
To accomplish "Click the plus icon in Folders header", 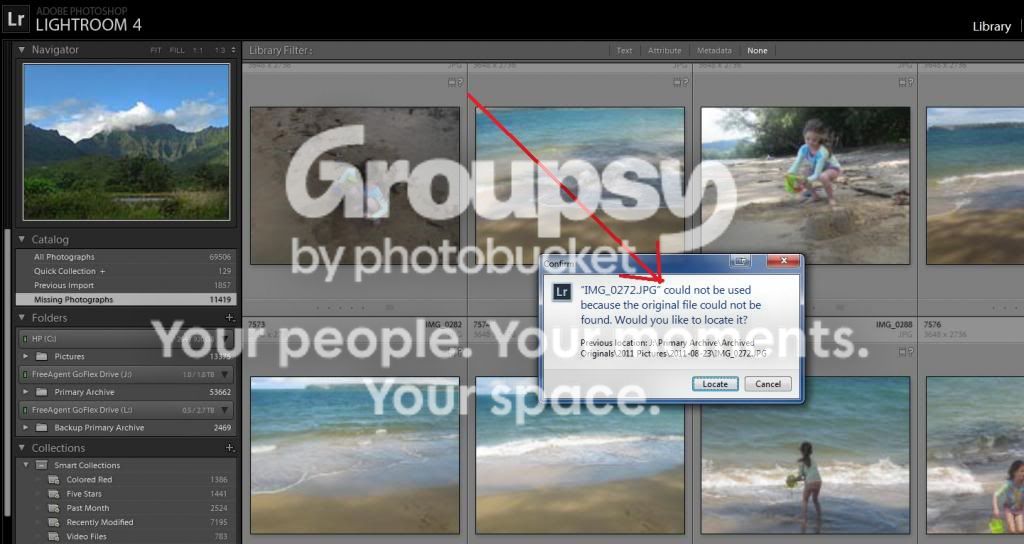I will (229, 318).
